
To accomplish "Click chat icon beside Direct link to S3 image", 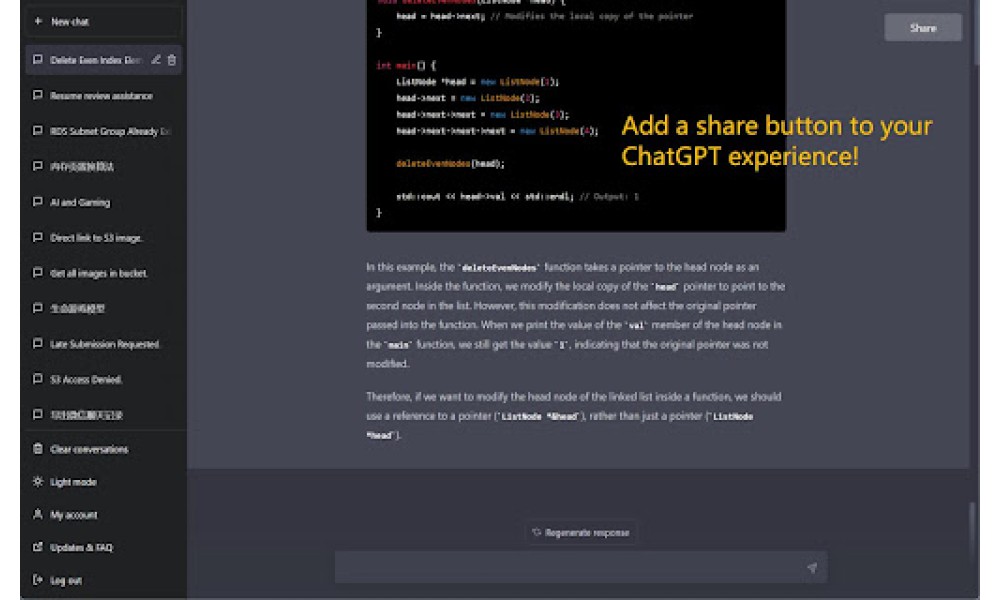I will [38, 237].
